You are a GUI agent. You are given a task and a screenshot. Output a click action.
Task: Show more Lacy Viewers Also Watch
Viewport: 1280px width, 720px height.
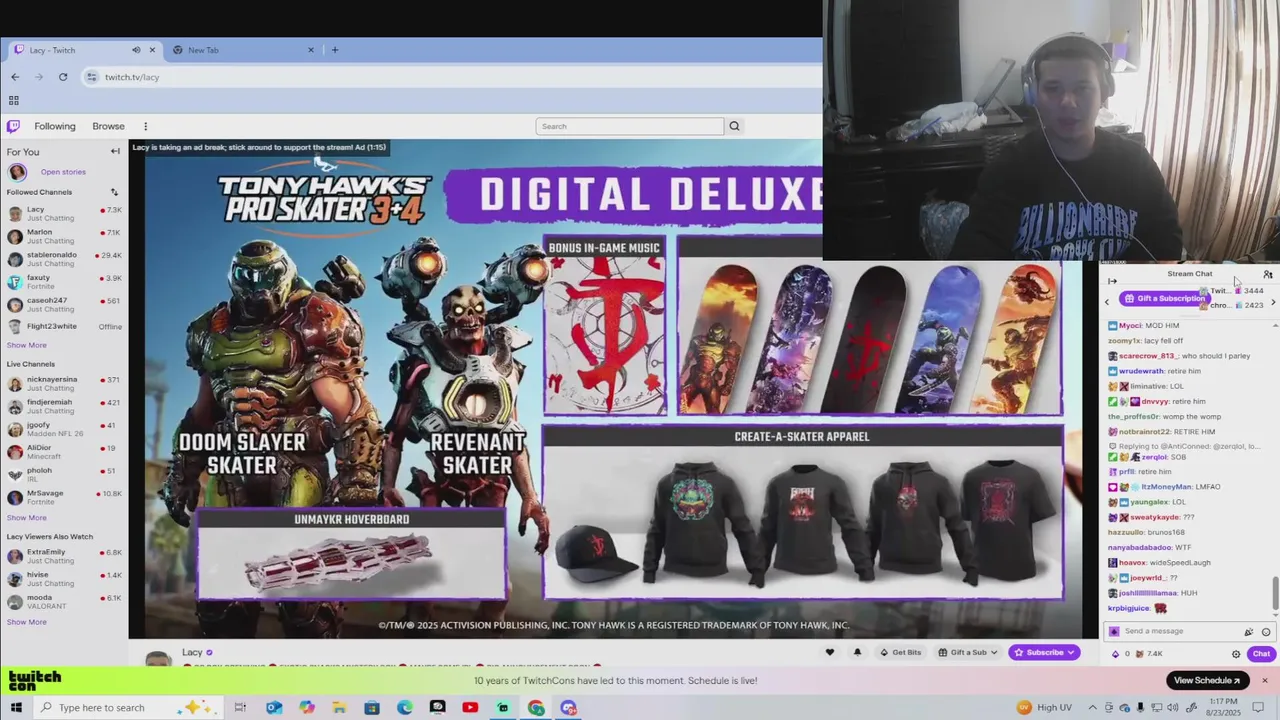point(27,622)
